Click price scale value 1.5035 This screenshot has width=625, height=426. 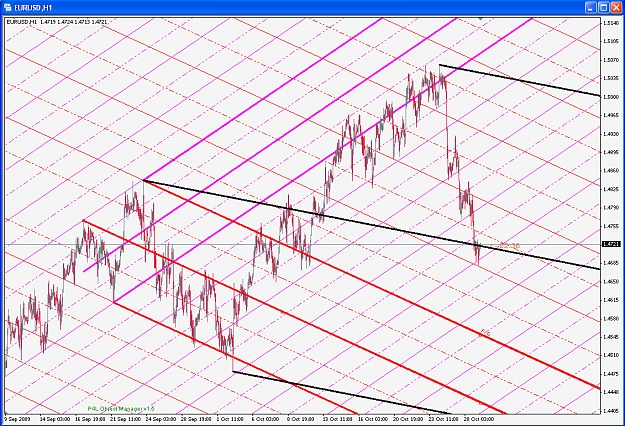click(x=611, y=79)
